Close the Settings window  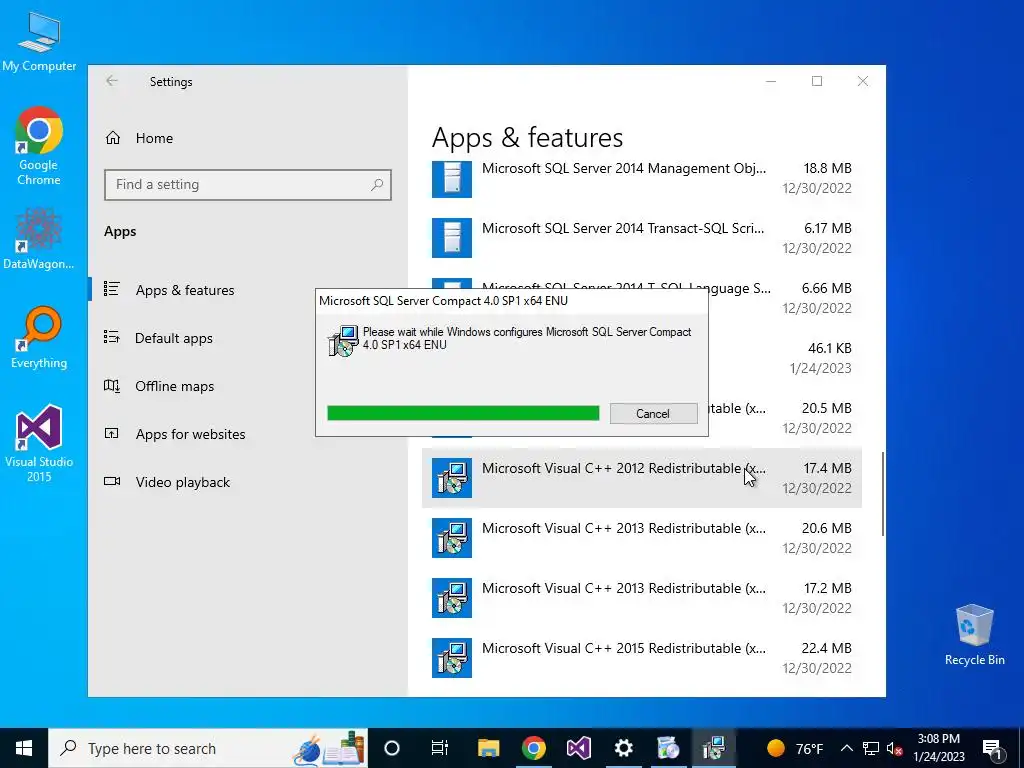tap(863, 81)
